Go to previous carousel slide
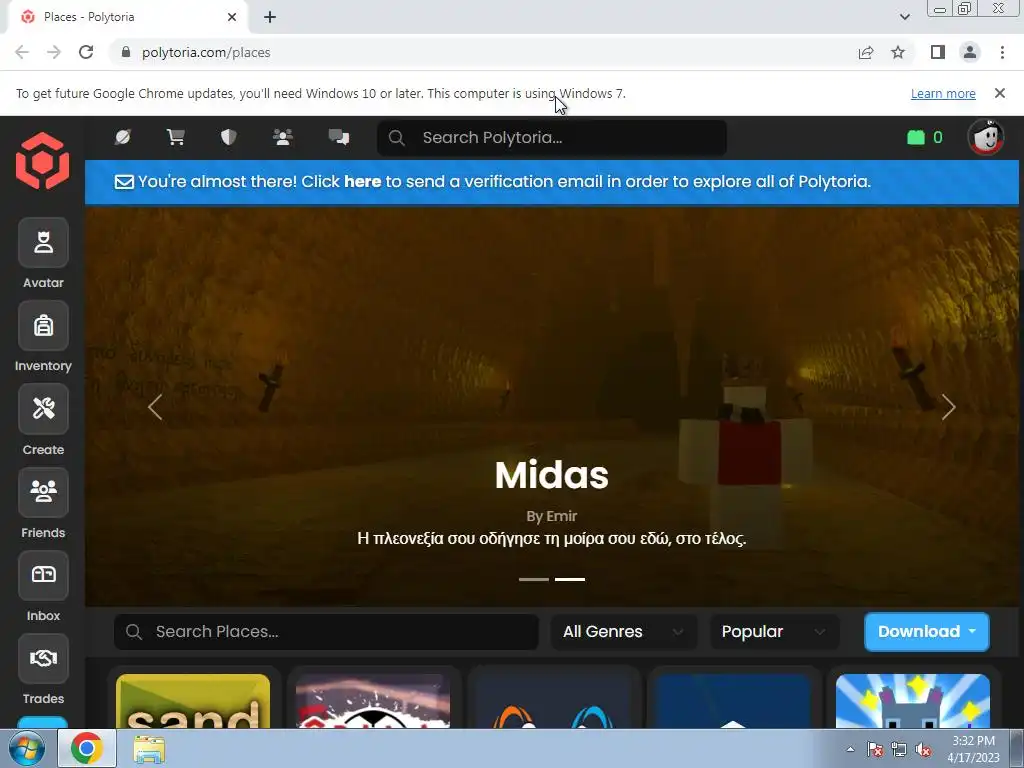The height and width of the screenshot is (768, 1024). pyautogui.click(x=155, y=407)
